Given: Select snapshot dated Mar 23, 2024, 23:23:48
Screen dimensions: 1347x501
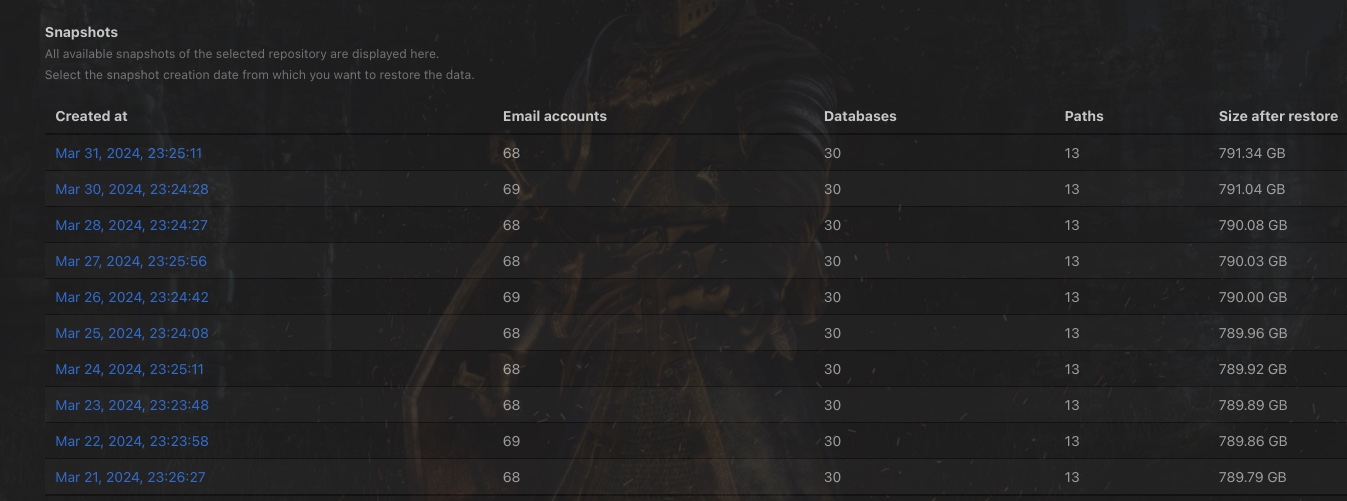Looking at the screenshot, I should [x=131, y=405].
